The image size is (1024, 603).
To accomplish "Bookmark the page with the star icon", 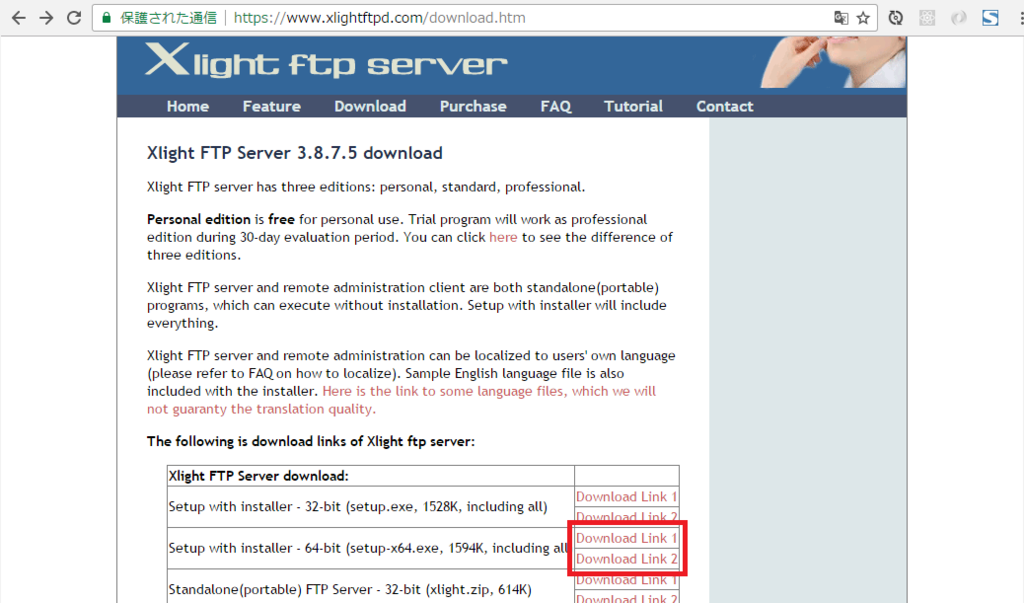I will 863,18.
